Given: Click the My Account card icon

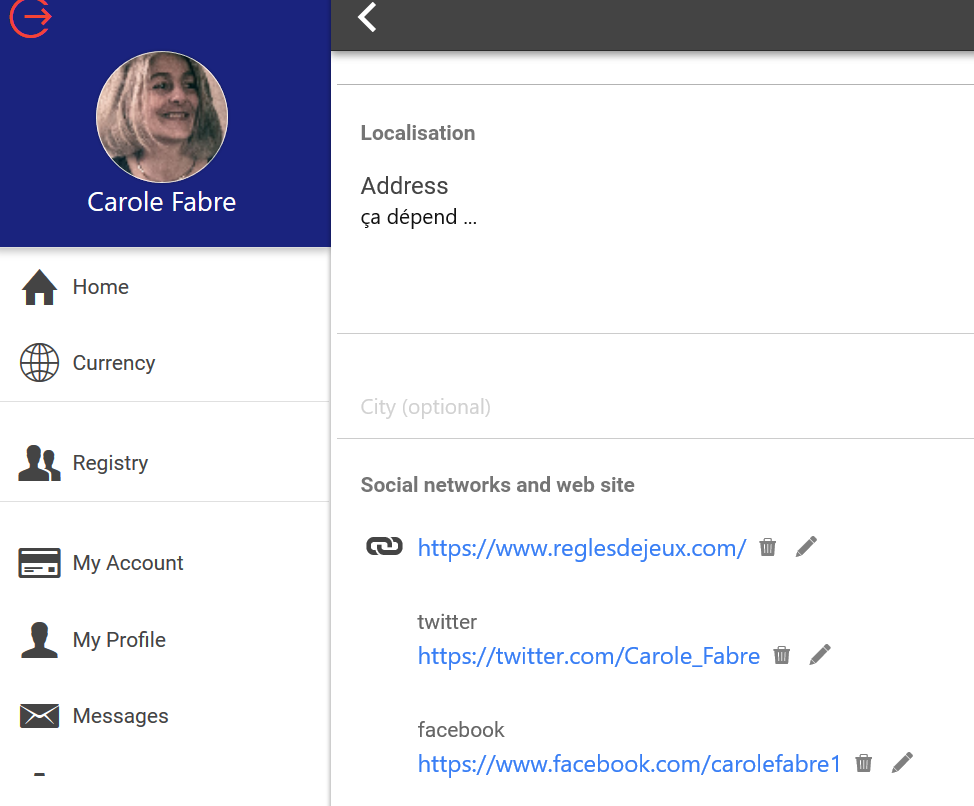Looking at the screenshot, I should pos(39,563).
